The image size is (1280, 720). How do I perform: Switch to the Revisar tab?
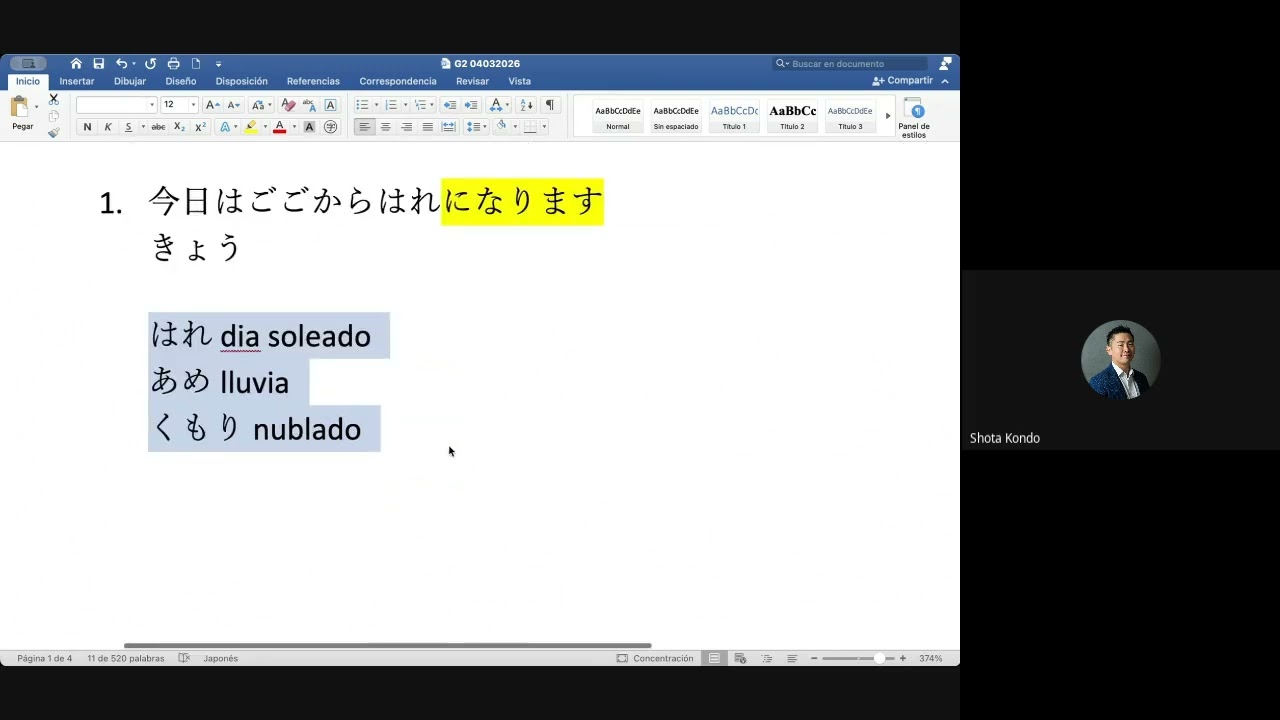click(x=472, y=81)
